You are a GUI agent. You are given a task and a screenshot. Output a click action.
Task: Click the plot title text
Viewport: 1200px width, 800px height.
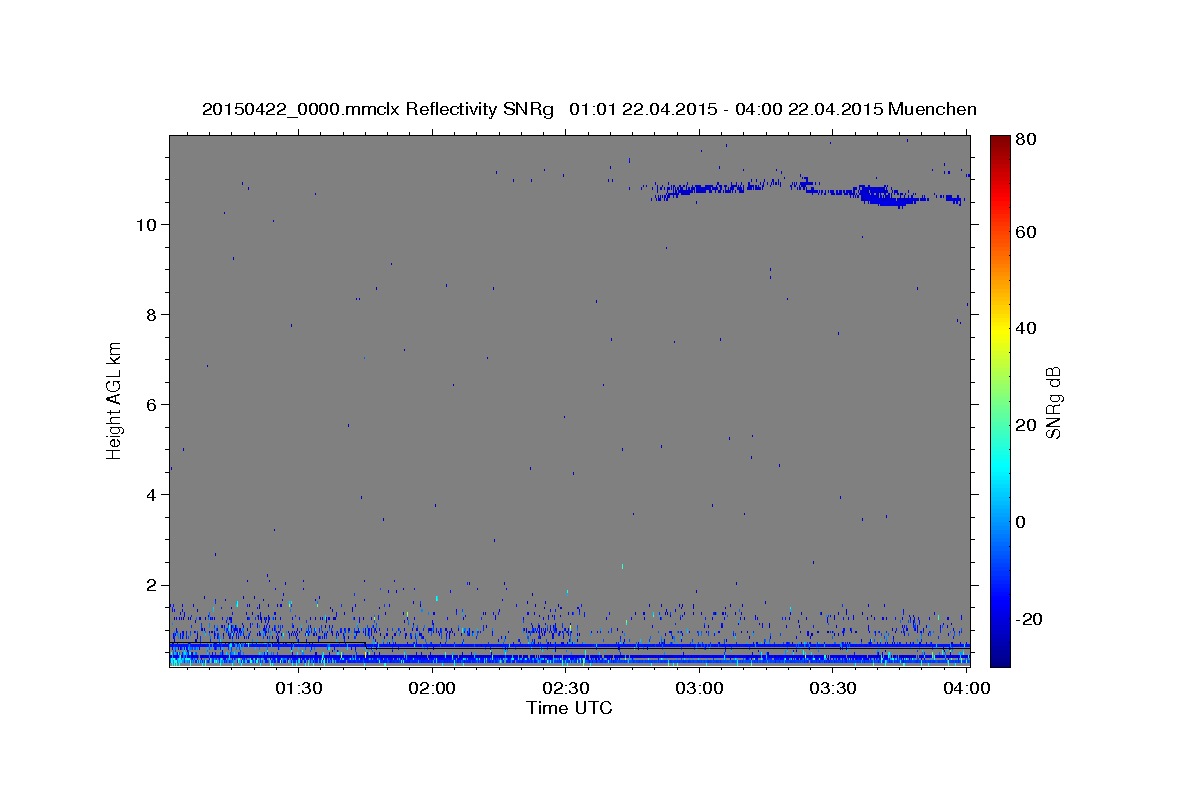click(x=589, y=109)
